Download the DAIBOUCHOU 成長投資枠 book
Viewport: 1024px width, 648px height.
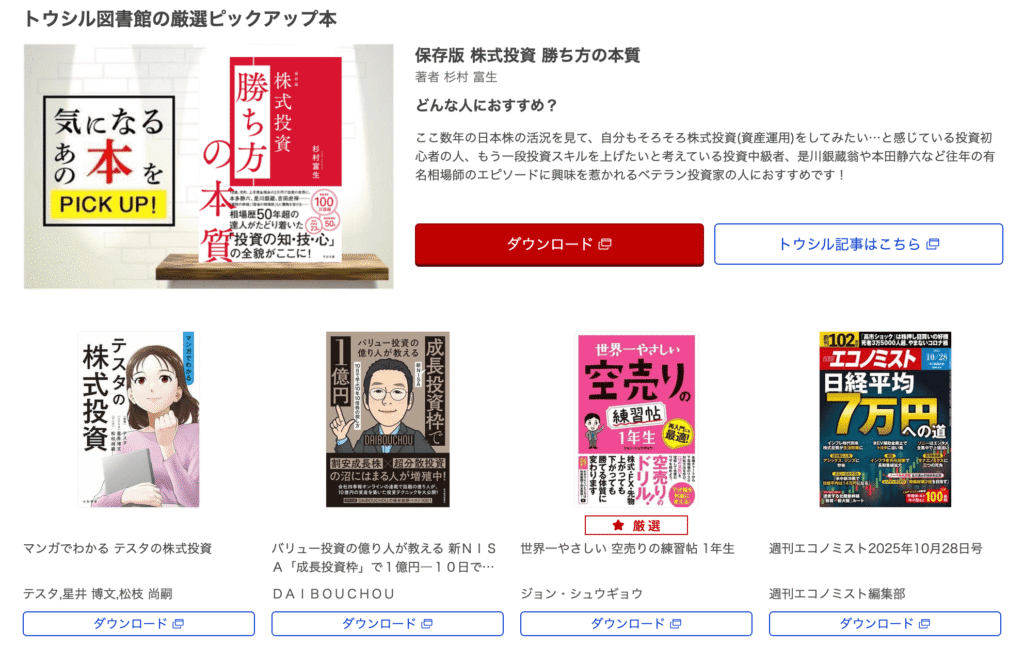tap(387, 624)
